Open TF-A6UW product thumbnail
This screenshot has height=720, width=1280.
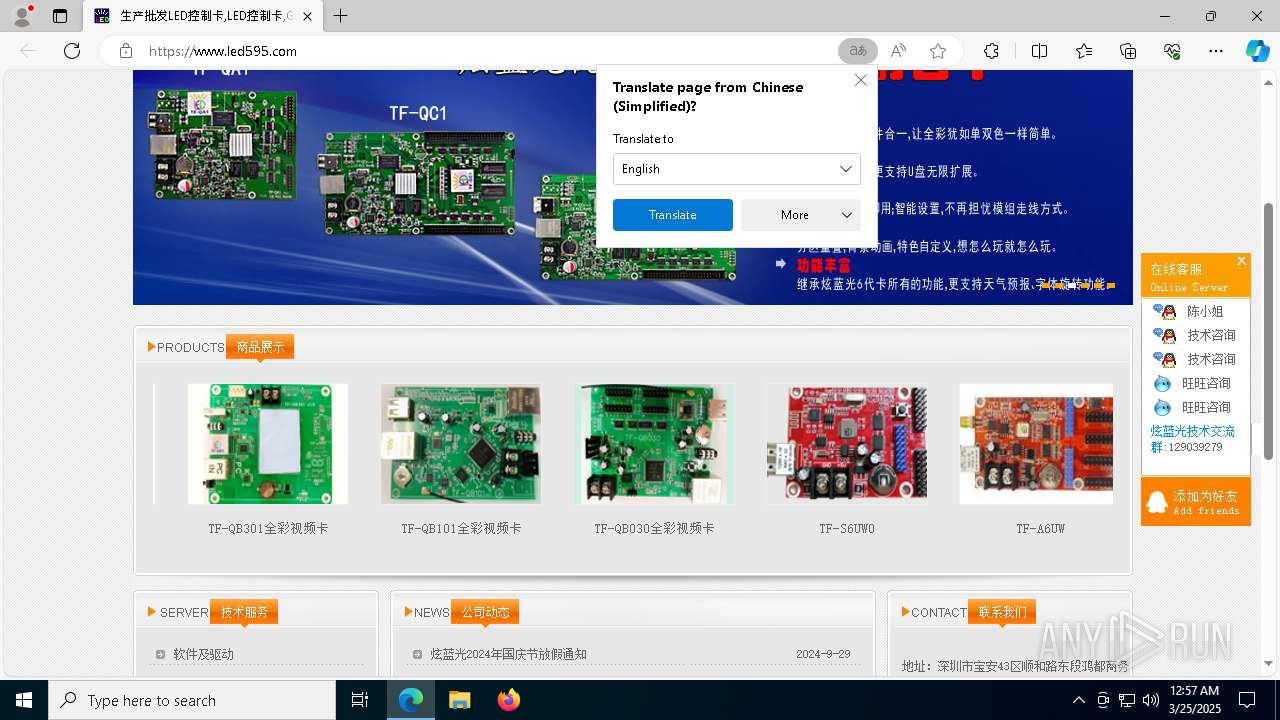[1036, 444]
